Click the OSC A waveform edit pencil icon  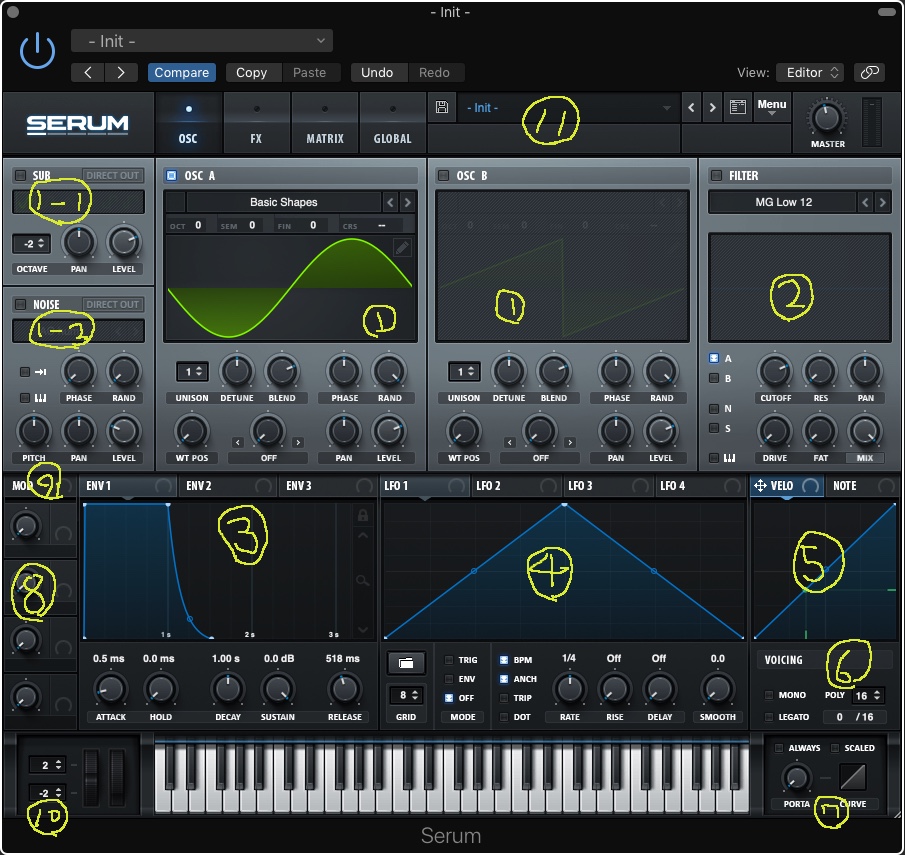402,248
